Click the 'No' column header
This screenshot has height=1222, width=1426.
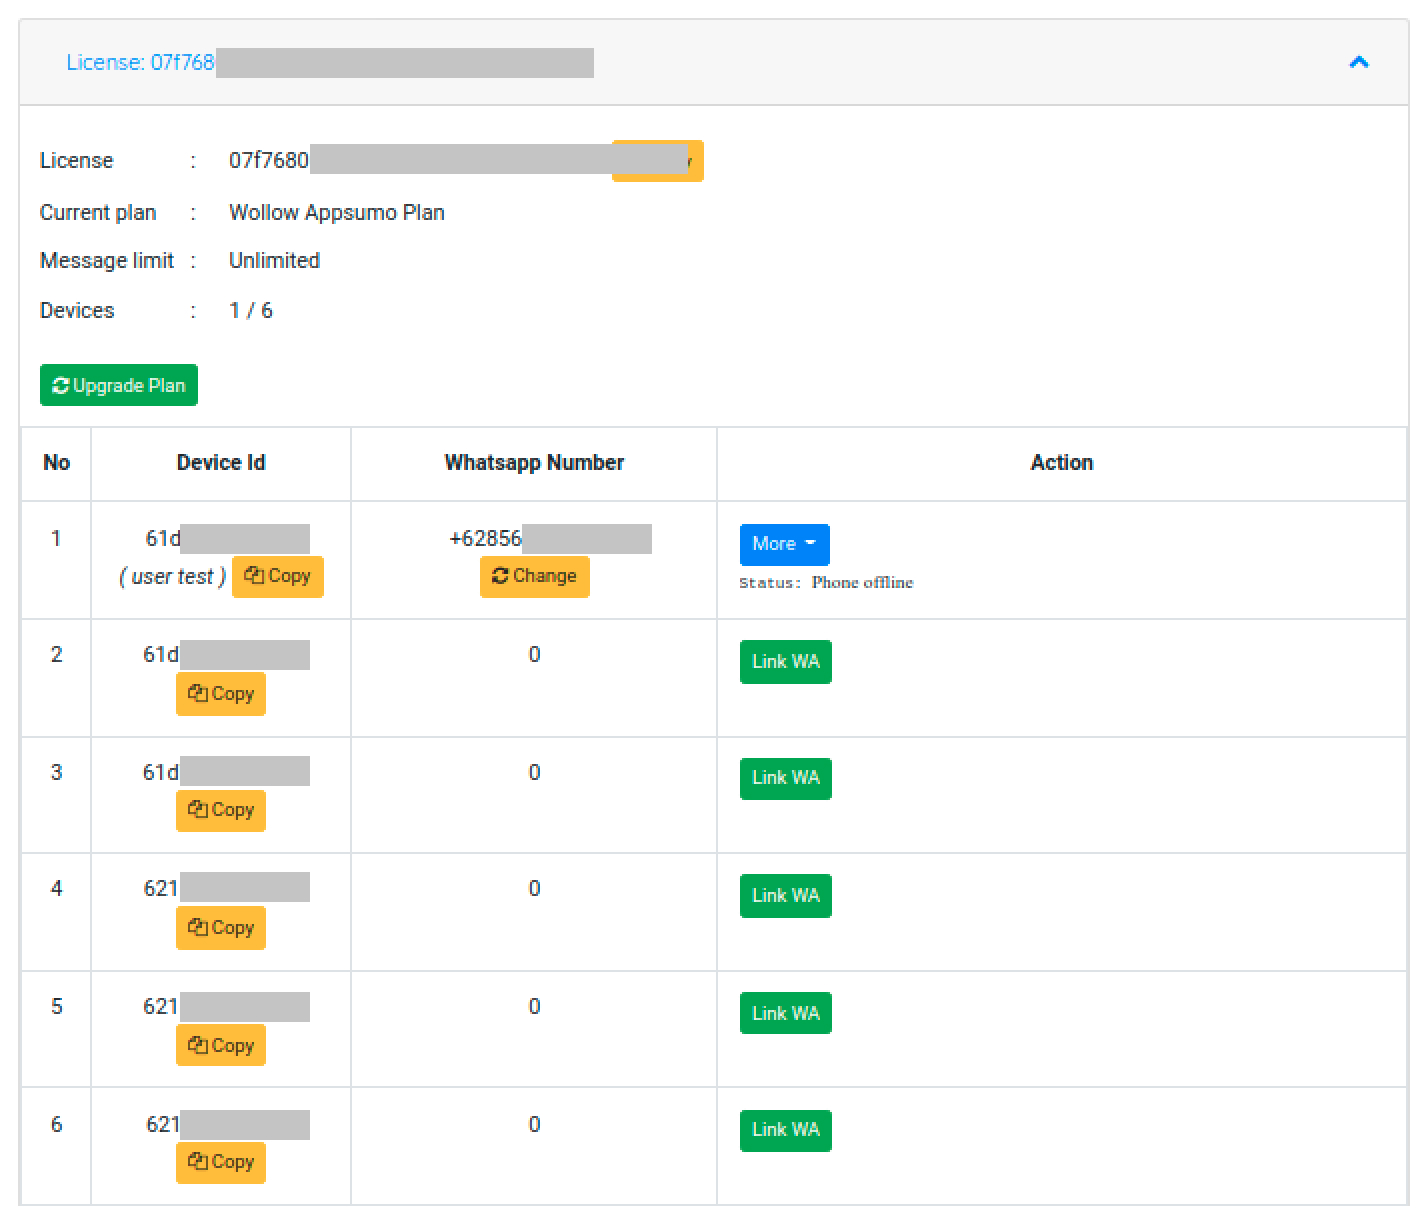(57, 462)
